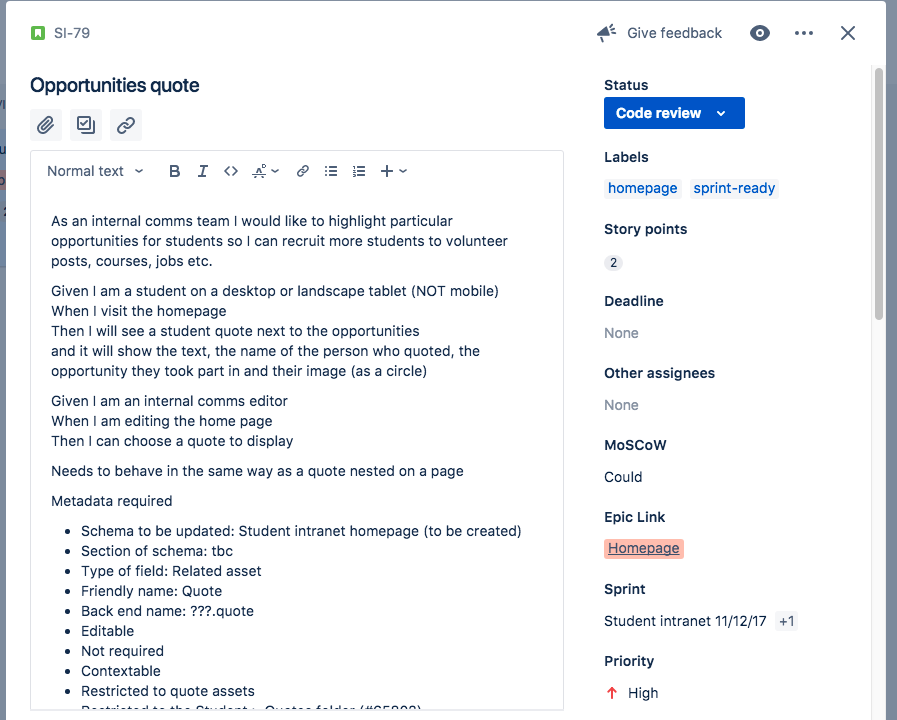Open the Code review status dropdown
The image size is (897, 720).
click(x=673, y=113)
